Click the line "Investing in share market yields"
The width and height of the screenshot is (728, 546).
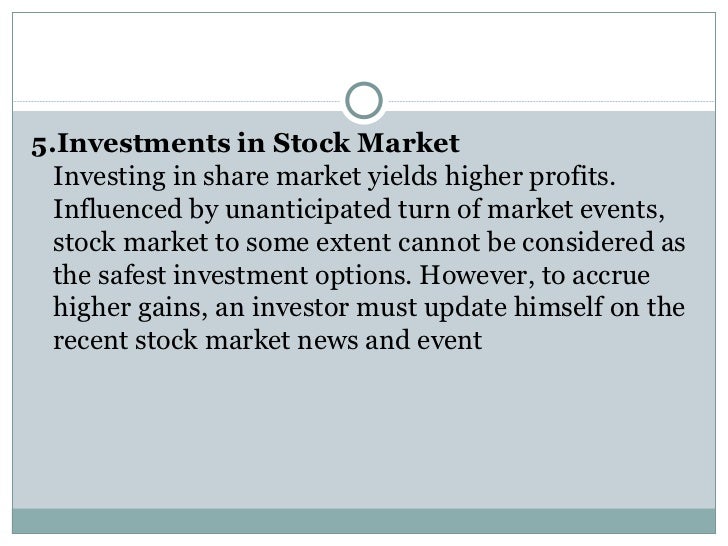(x=245, y=177)
